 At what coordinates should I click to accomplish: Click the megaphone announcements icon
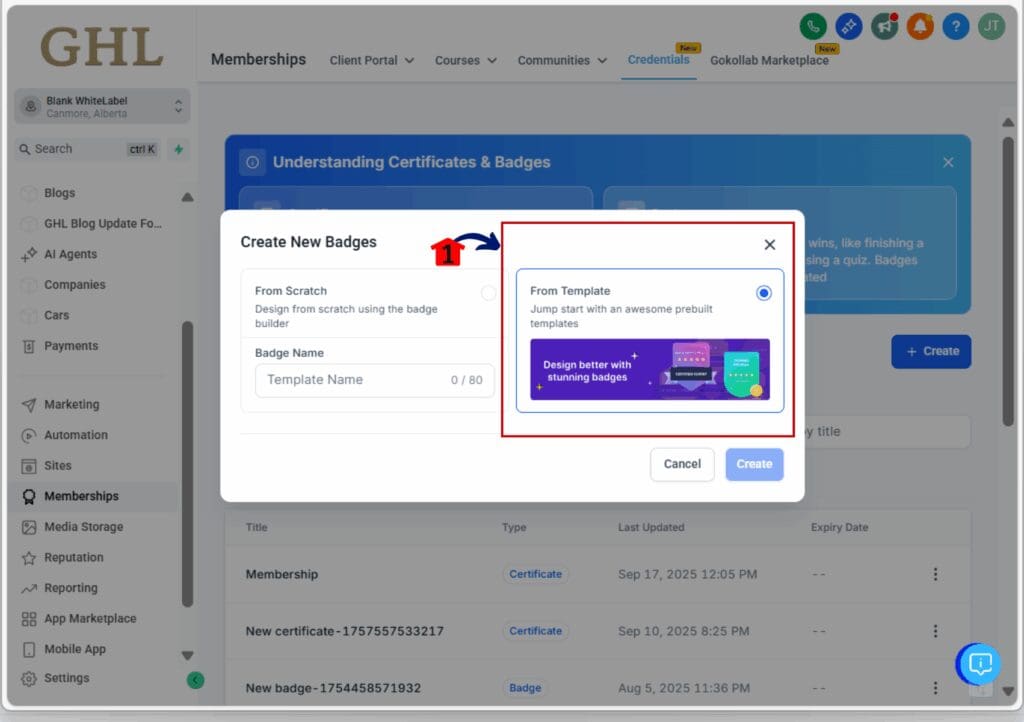tap(884, 26)
